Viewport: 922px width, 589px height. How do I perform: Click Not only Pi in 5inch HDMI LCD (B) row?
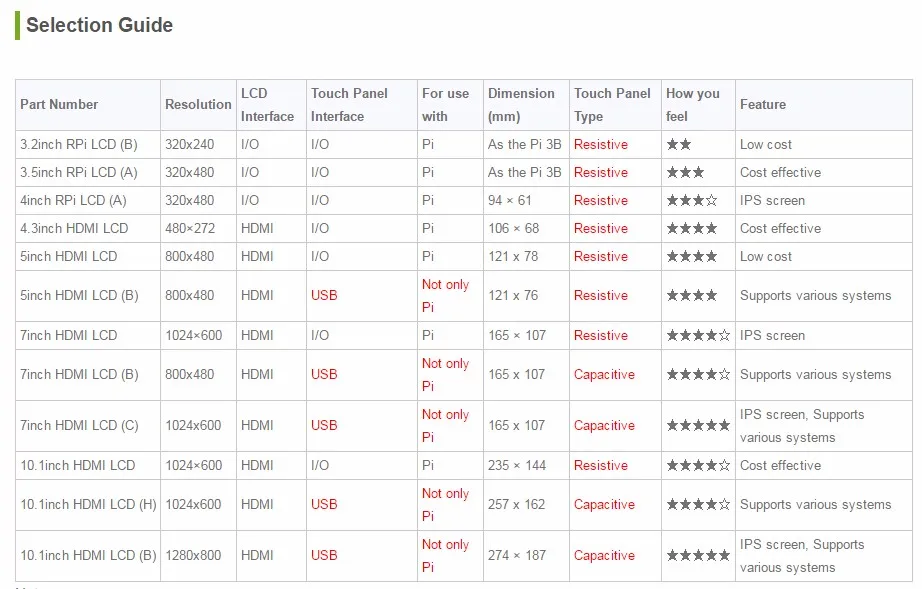pos(445,296)
